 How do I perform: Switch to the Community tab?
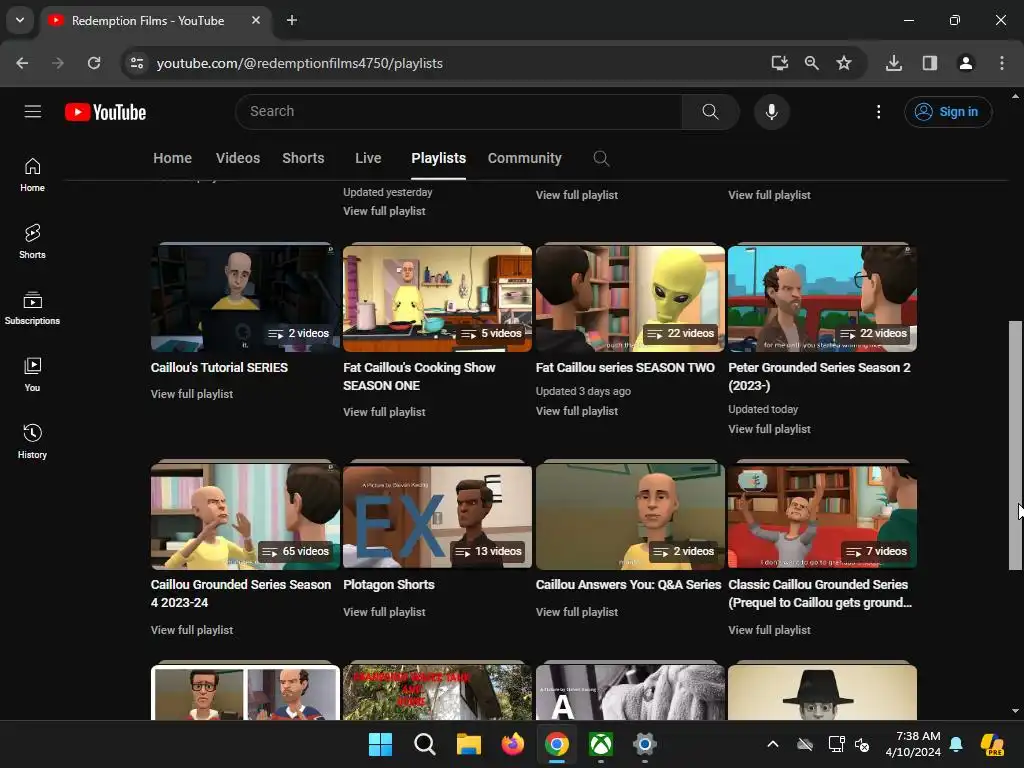524,158
